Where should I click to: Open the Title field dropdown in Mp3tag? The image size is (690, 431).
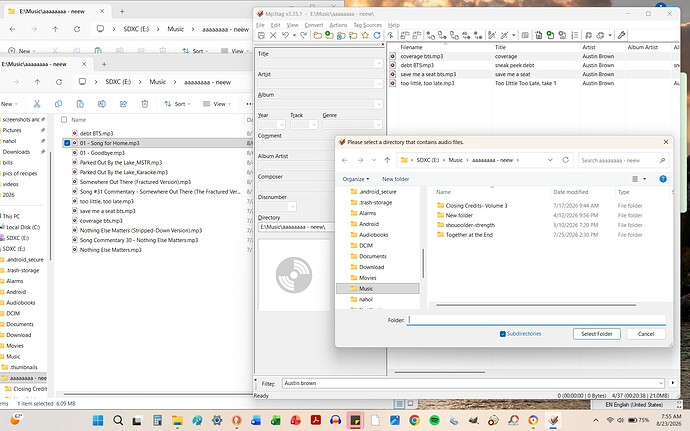click(x=378, y=63)
